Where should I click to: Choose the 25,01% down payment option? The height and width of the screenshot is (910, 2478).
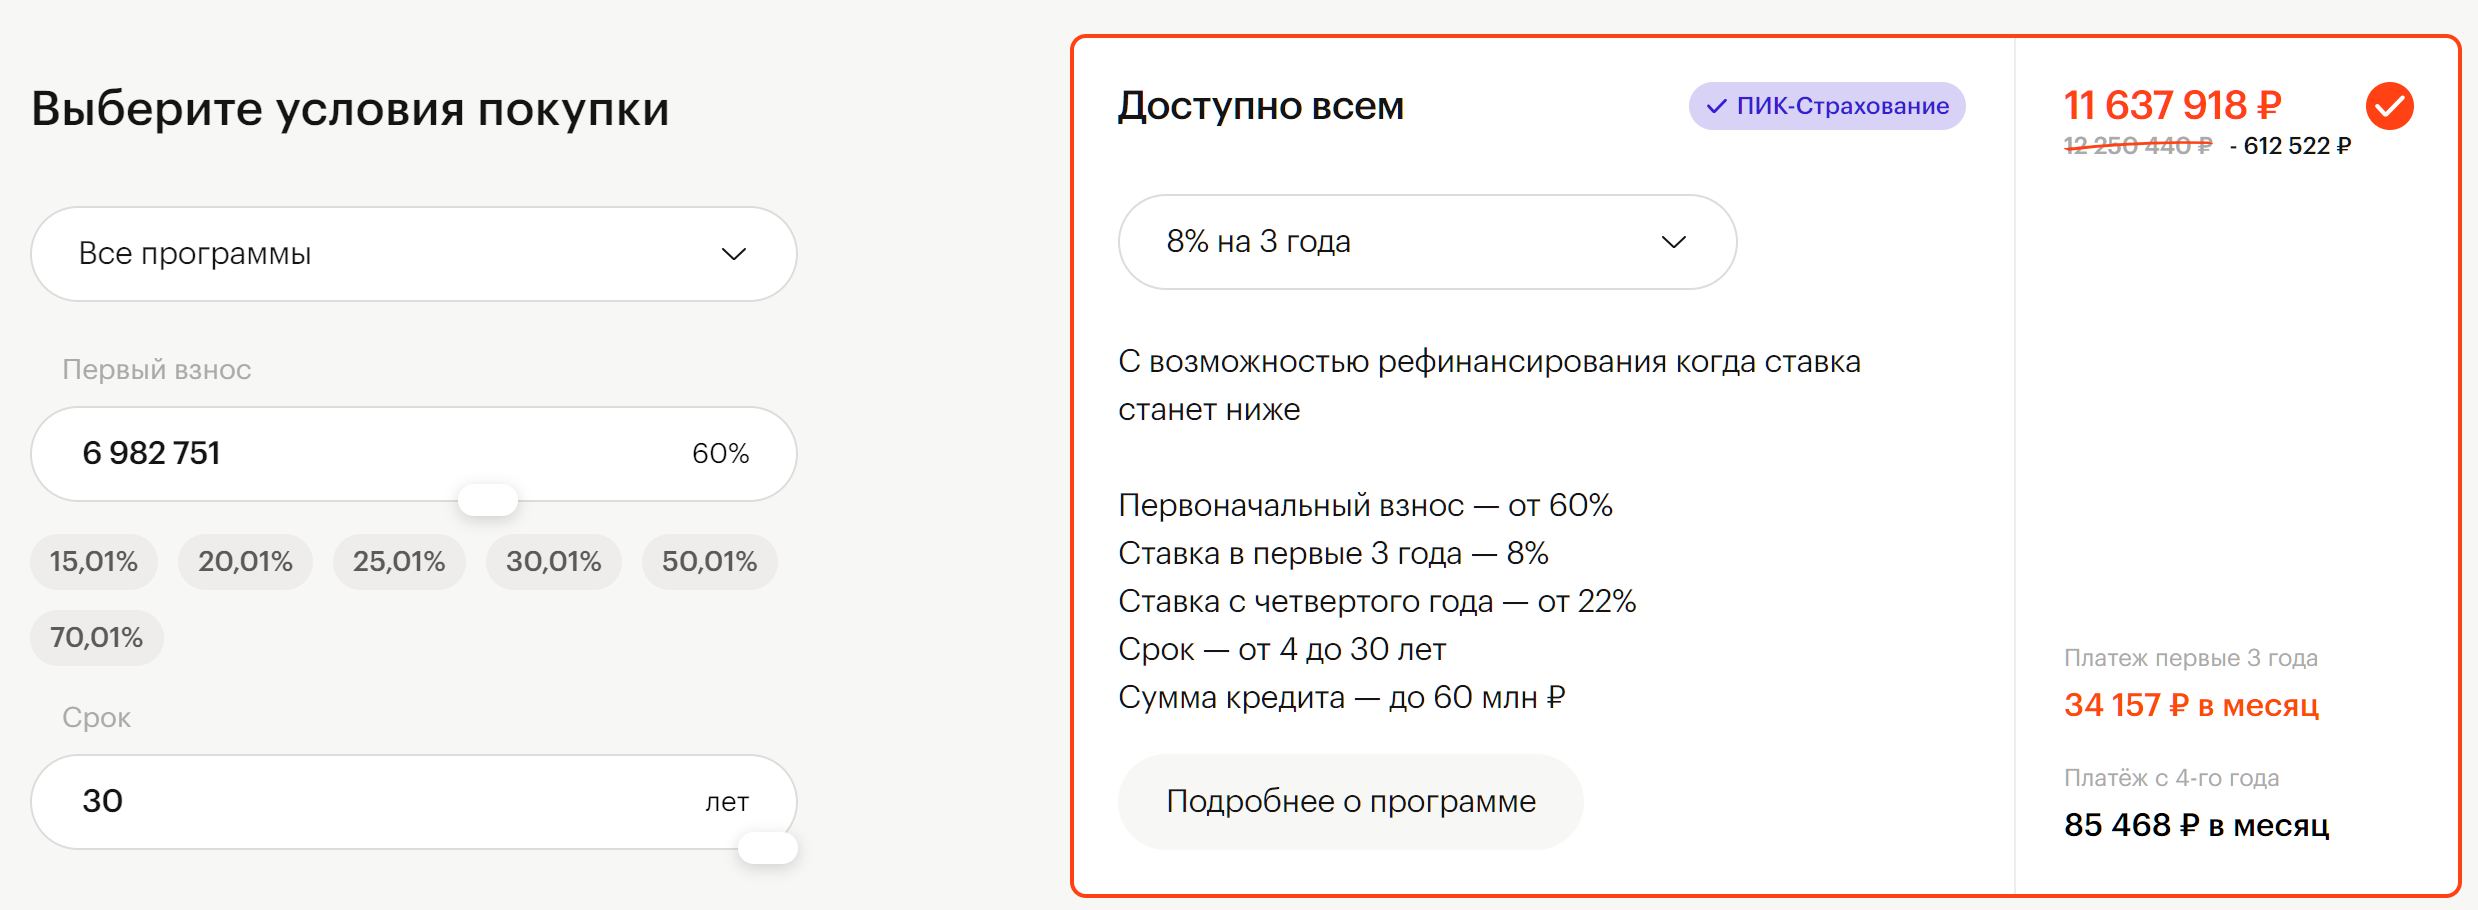coord(399,562)
